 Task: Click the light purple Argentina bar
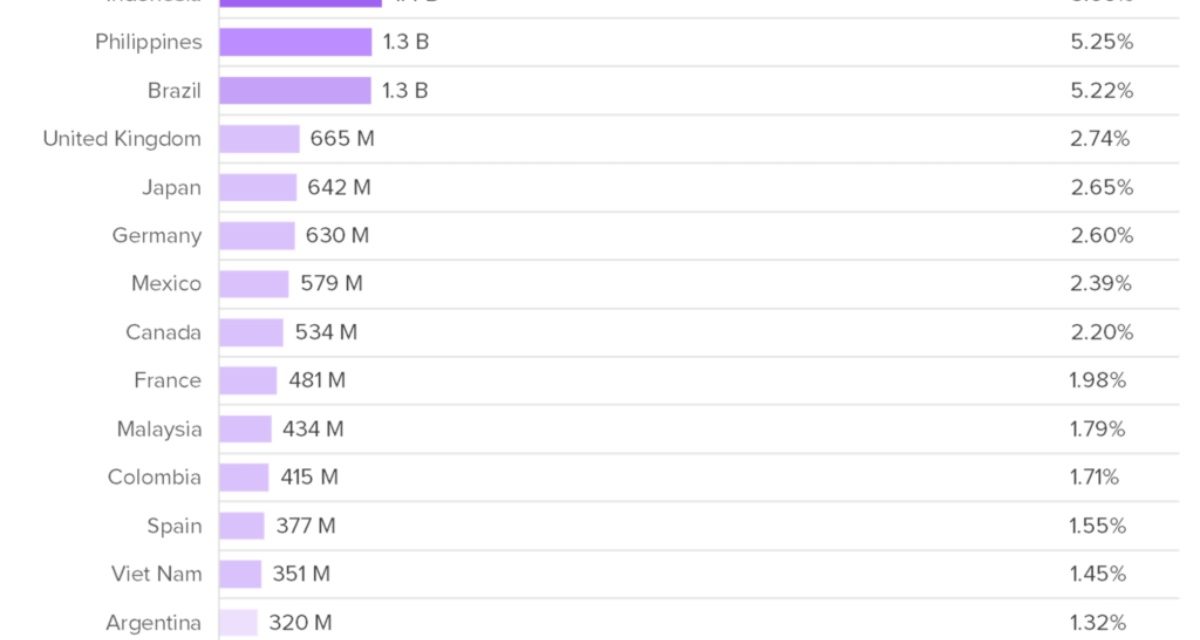[238, 622]
